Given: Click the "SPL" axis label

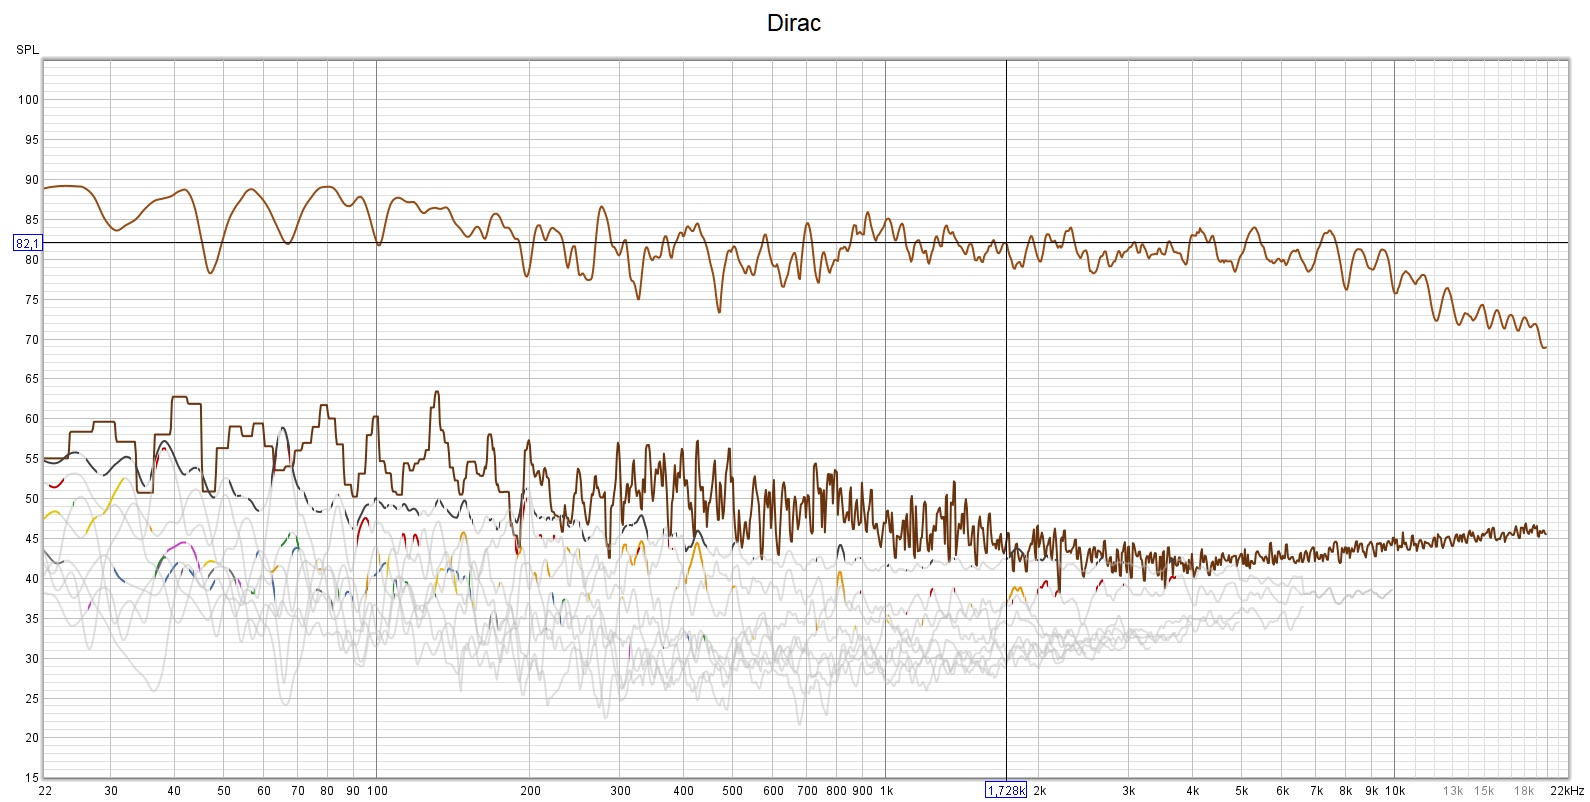Looking at the screenshot, I should pyautogui.click(x=27, y=50).
